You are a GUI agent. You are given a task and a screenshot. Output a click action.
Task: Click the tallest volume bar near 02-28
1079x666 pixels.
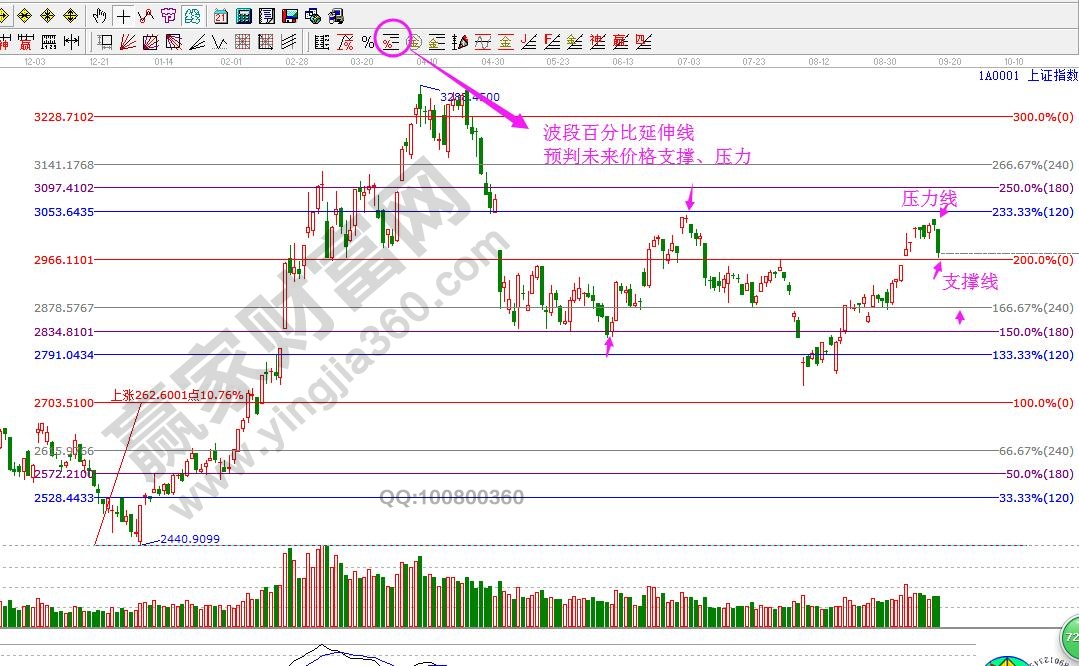coord(323,585)
